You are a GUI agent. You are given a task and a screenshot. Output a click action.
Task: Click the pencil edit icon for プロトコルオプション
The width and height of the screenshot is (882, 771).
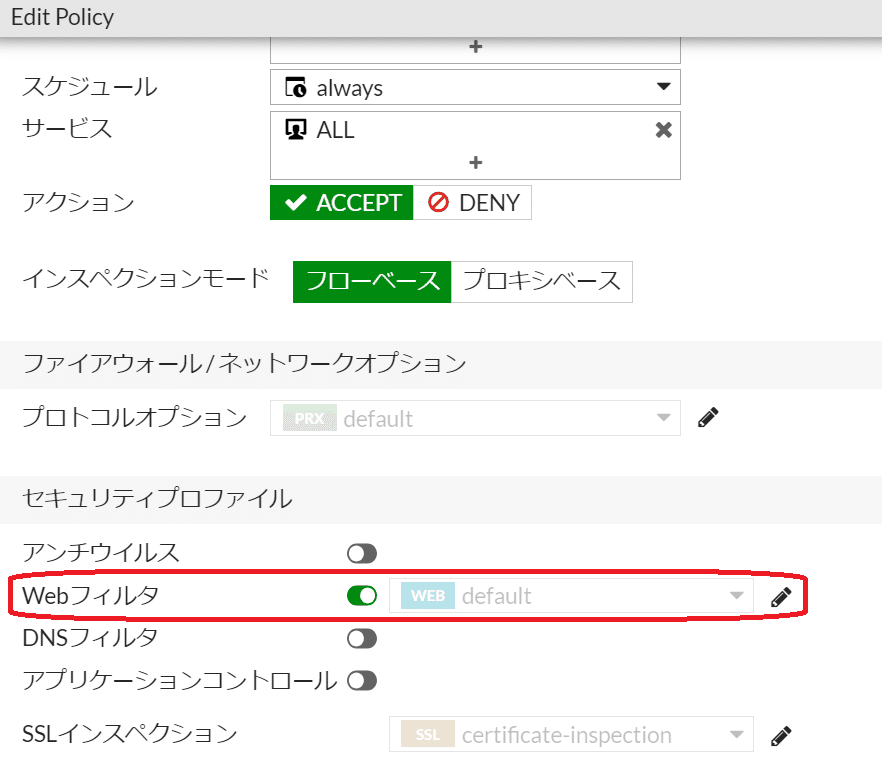[708, 418]
